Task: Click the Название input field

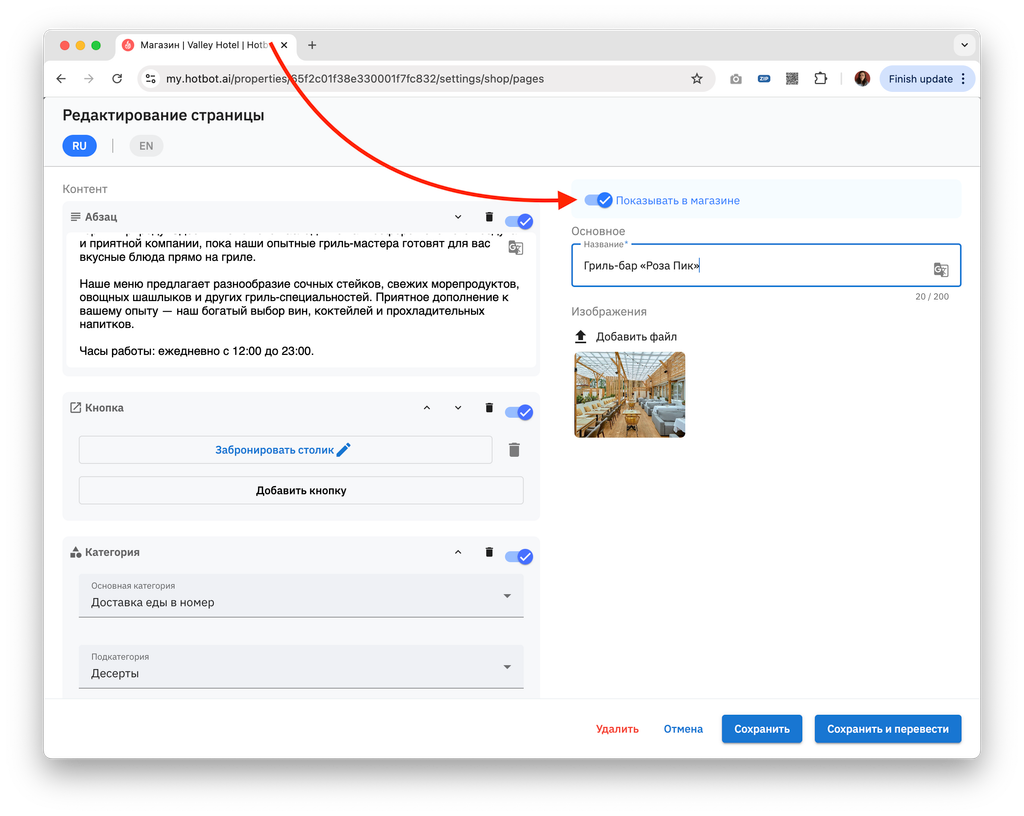Action: [766, 266]
